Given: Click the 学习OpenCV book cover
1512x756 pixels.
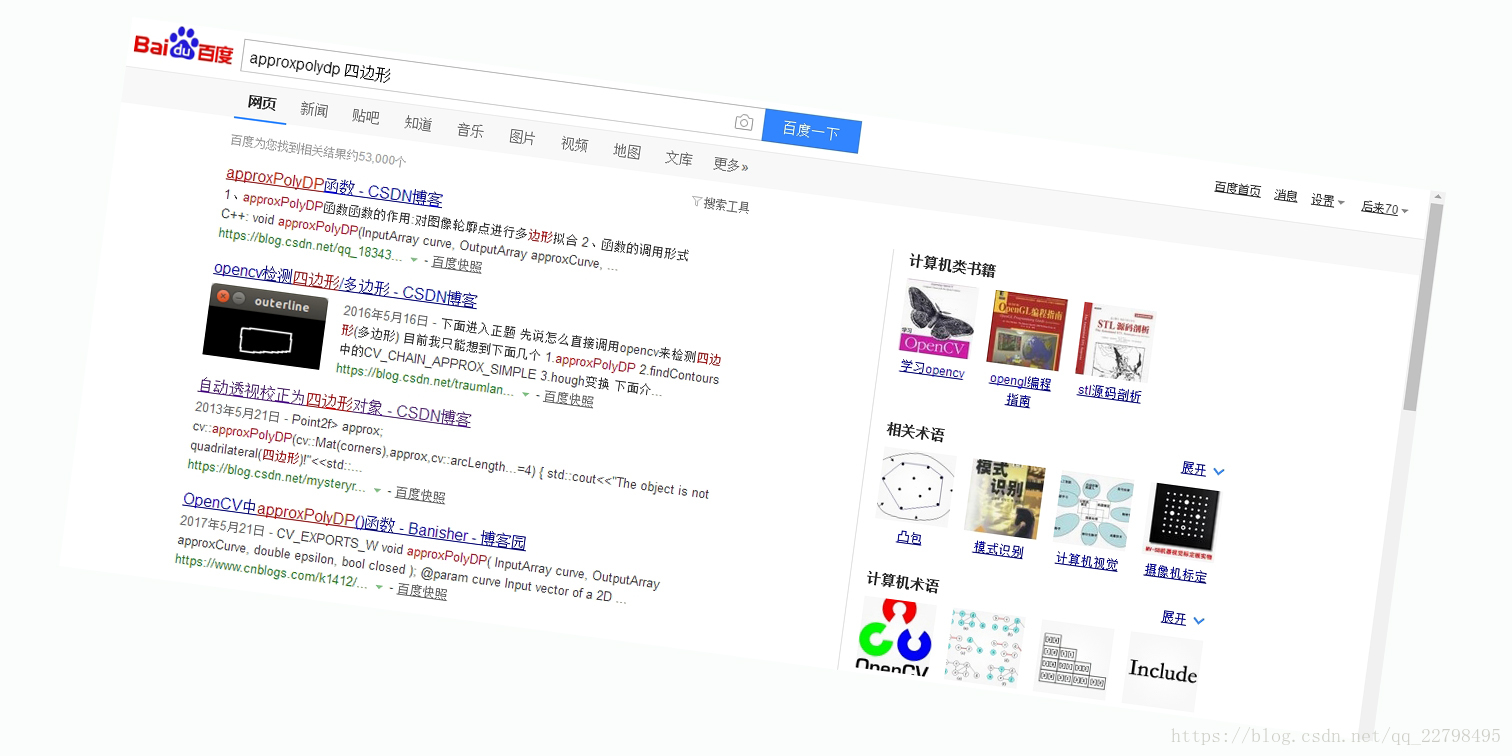Looking at the screenshot, I should pyautogui.click(x=938, y=320).
